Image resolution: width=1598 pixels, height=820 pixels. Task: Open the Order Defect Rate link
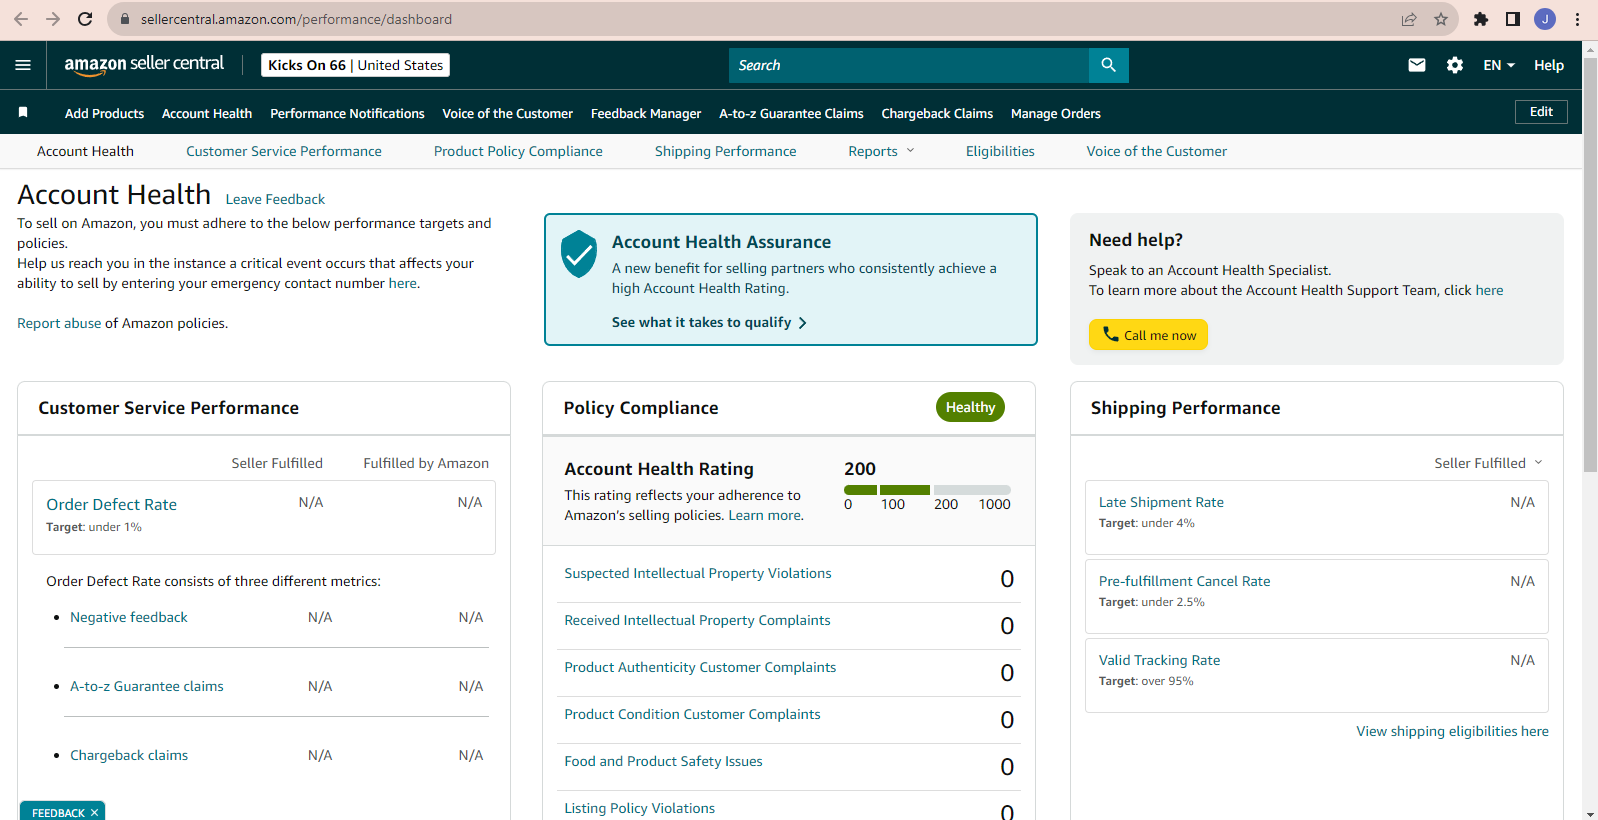(x=111, y=505)
